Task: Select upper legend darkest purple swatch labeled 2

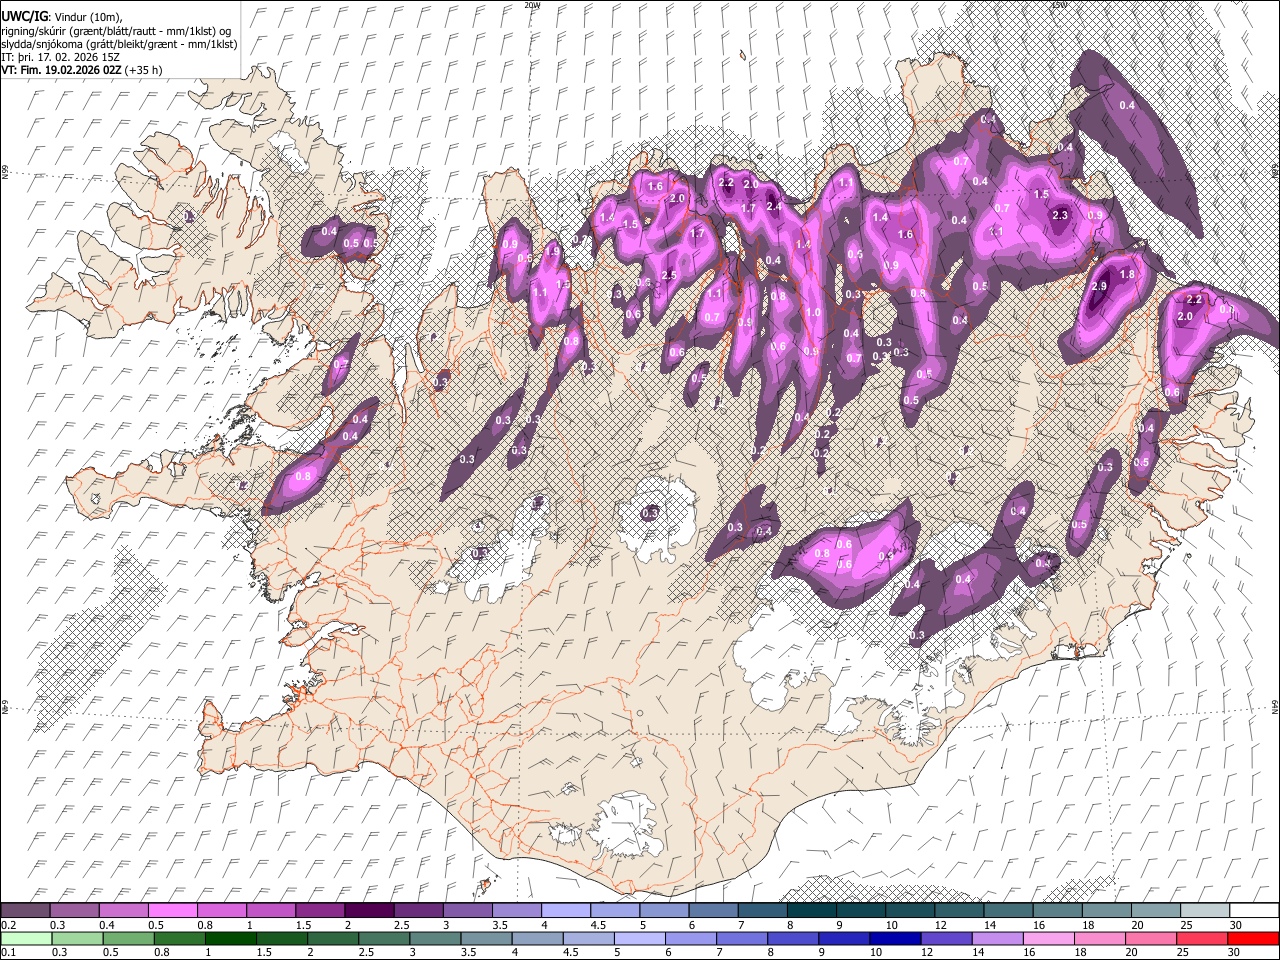Action: pyautogui.click(x=368, y=911)
